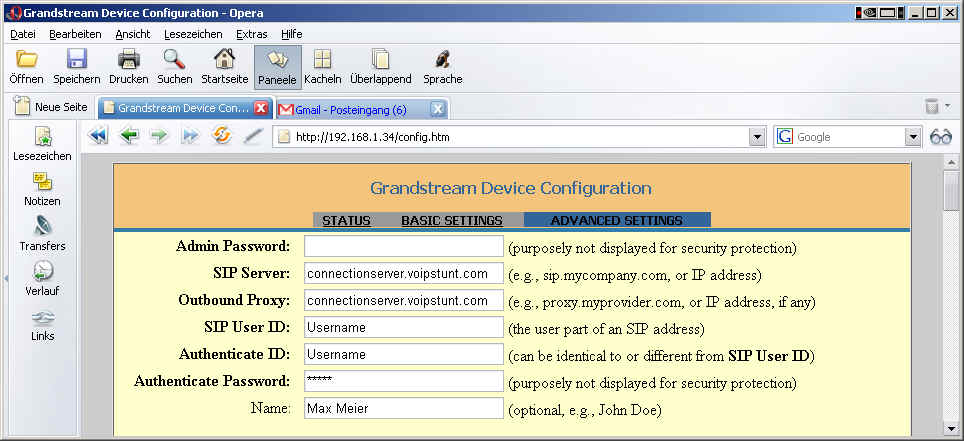Click the Name field with Max Meier
This screenshot has height=441, width=964.
(404, 408)
